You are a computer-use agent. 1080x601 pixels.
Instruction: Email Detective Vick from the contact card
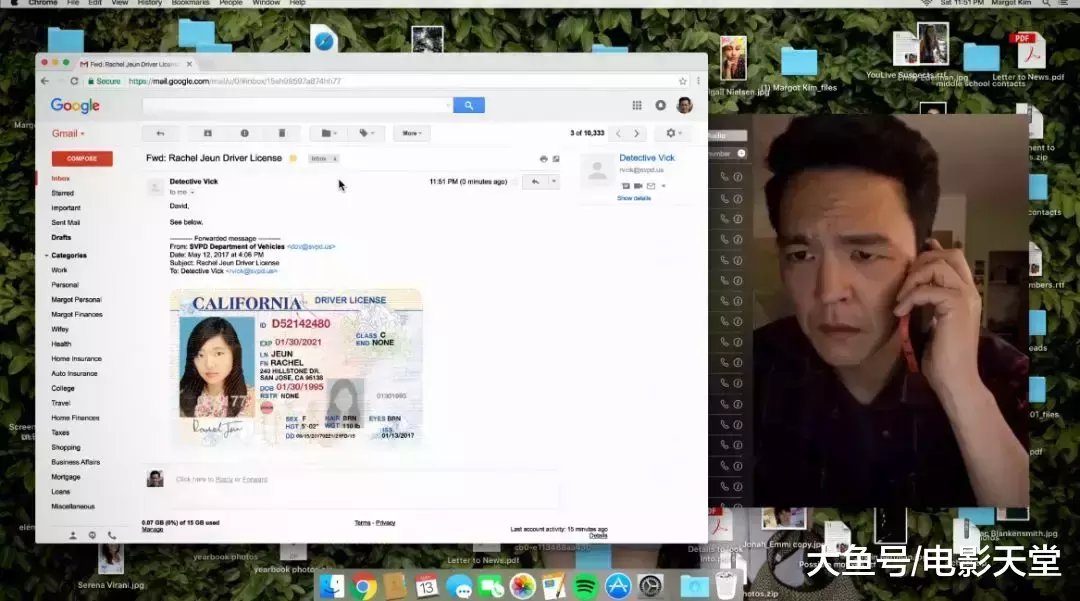tap(651, 186)
